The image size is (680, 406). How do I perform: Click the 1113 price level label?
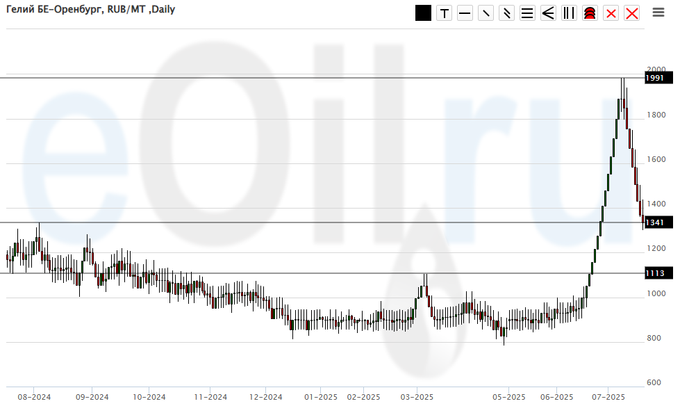(x=655, y=272)
